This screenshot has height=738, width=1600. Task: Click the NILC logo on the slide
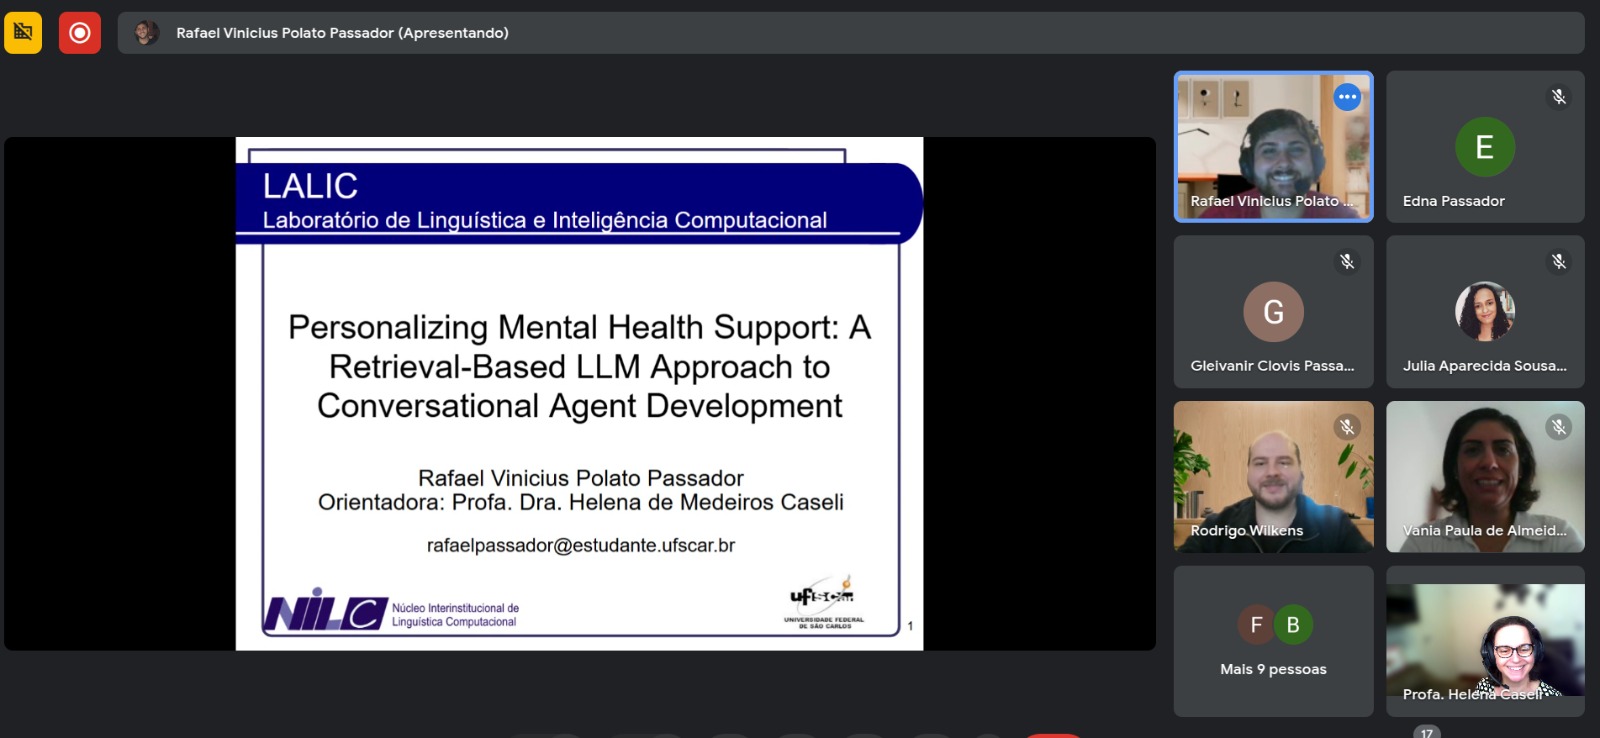325,611
